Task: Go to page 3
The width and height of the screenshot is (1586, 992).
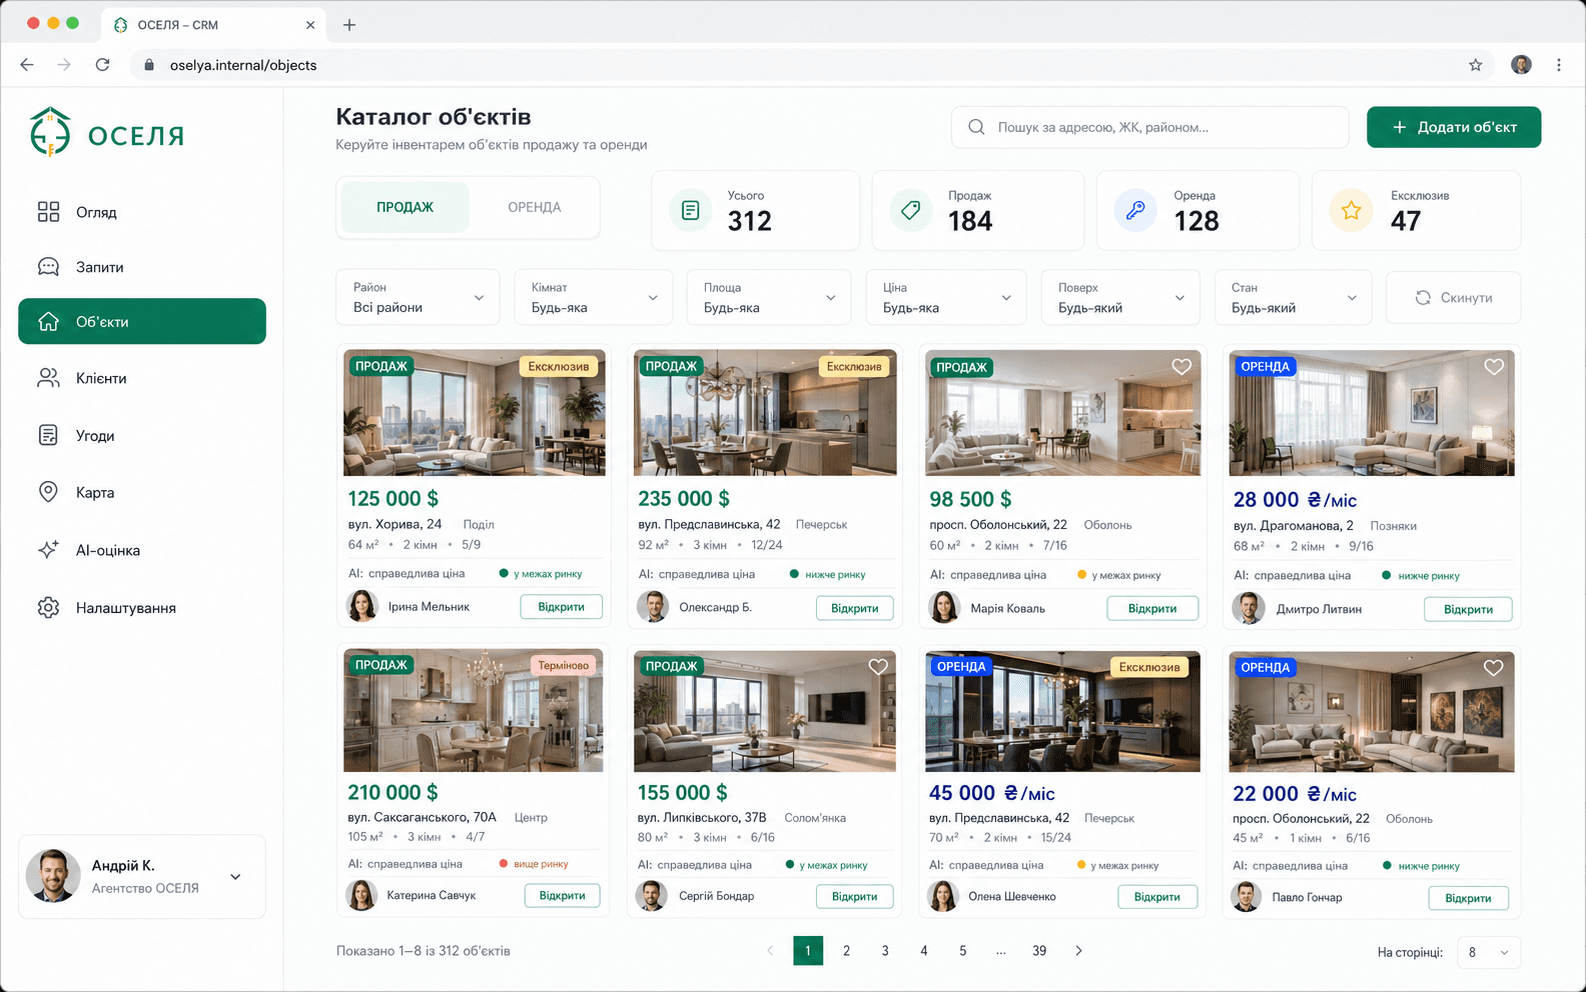Action: (x=885, y=950)
